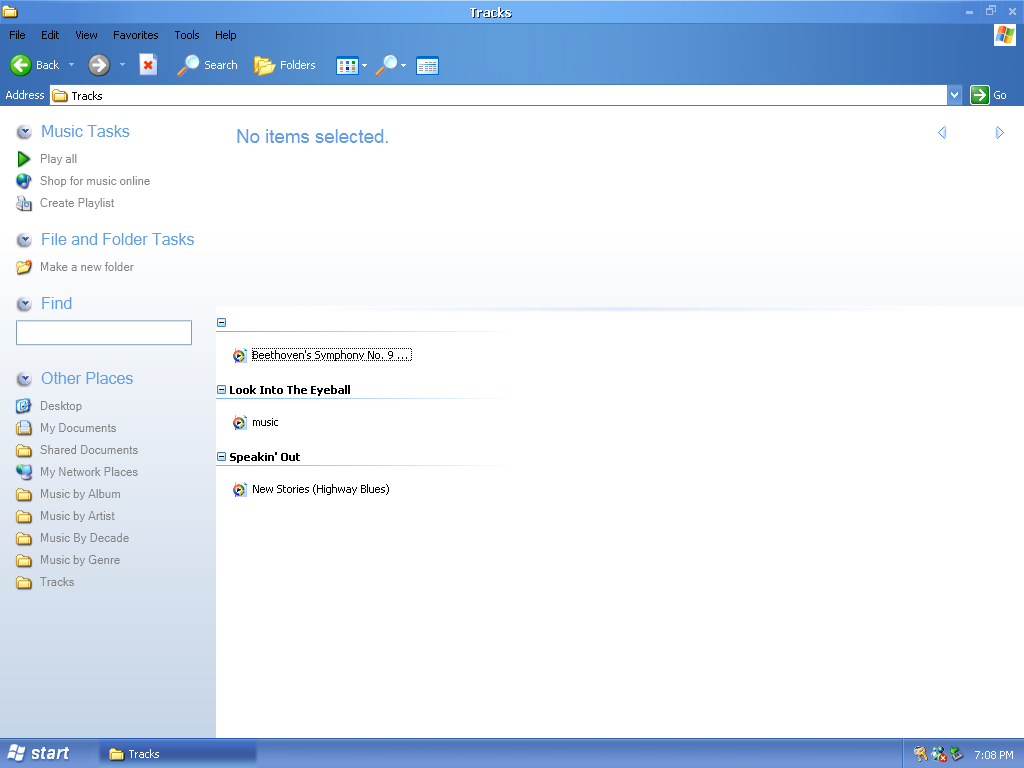Collapse the Other Places section
1024x768 pixels.
(x=24, y=379)
